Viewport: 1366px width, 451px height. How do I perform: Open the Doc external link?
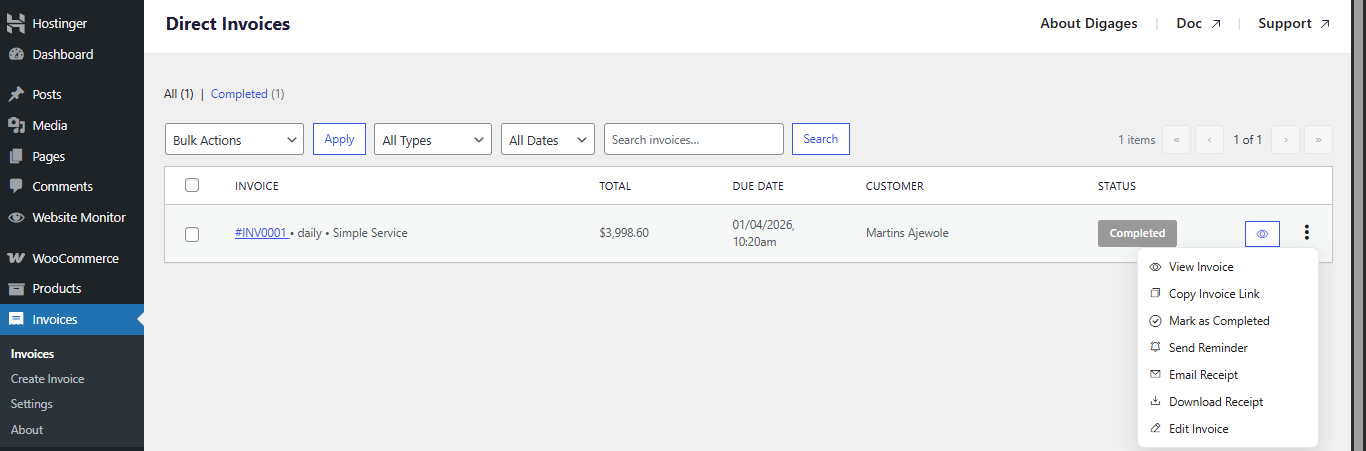pyautogui.click(x=1198, y=23)
